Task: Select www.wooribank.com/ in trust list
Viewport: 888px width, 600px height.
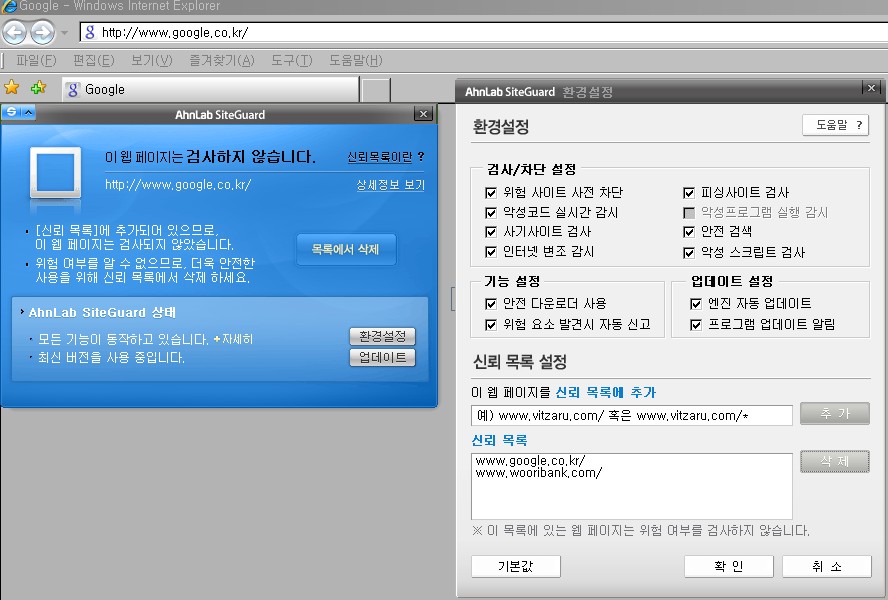Action: tap(539, 473)
